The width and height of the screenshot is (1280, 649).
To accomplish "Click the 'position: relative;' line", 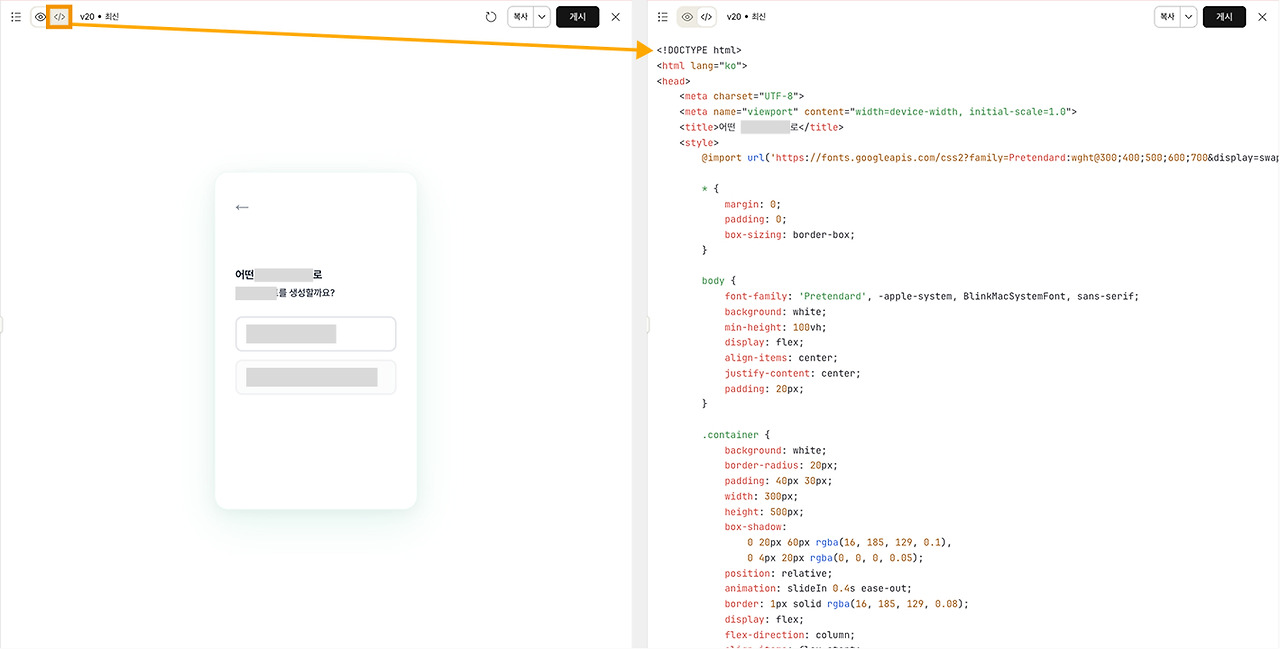I will point(778,573).
